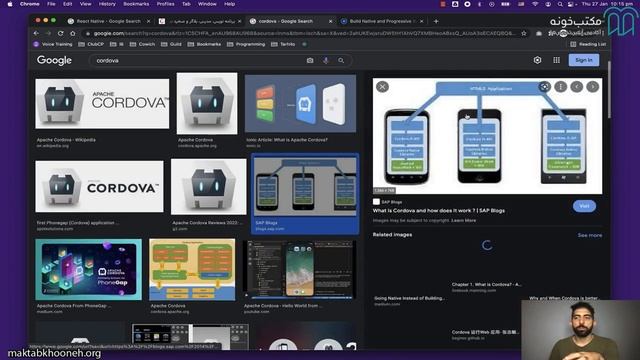
Task: Click the Google logo
Action: coord(54,60)
